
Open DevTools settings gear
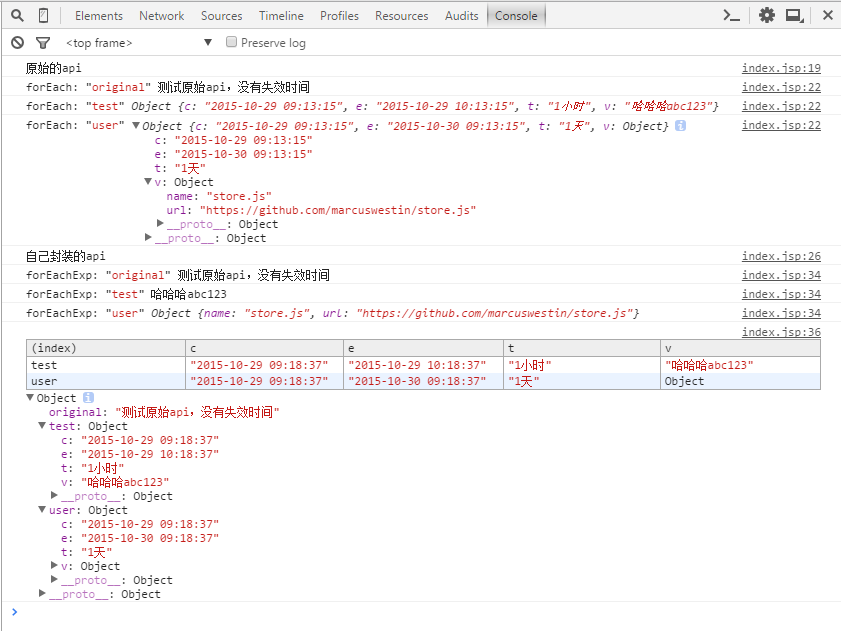767,16
